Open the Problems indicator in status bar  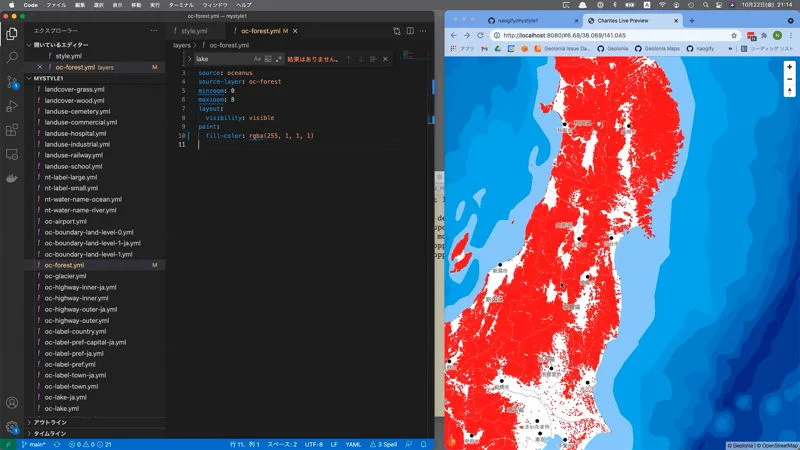tap(90, 444)
